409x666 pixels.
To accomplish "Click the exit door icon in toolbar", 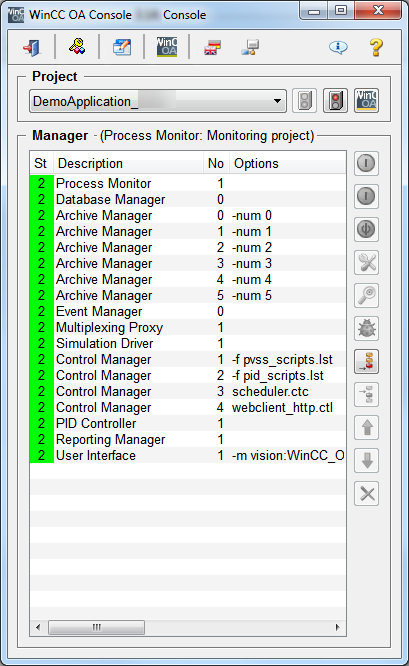I will click(32, 47).
